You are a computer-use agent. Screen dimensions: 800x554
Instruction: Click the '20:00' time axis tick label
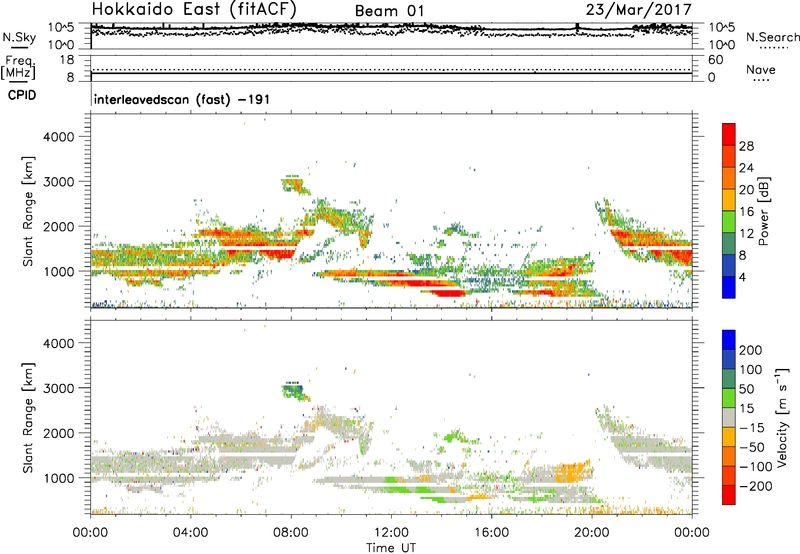coord(591,533)
